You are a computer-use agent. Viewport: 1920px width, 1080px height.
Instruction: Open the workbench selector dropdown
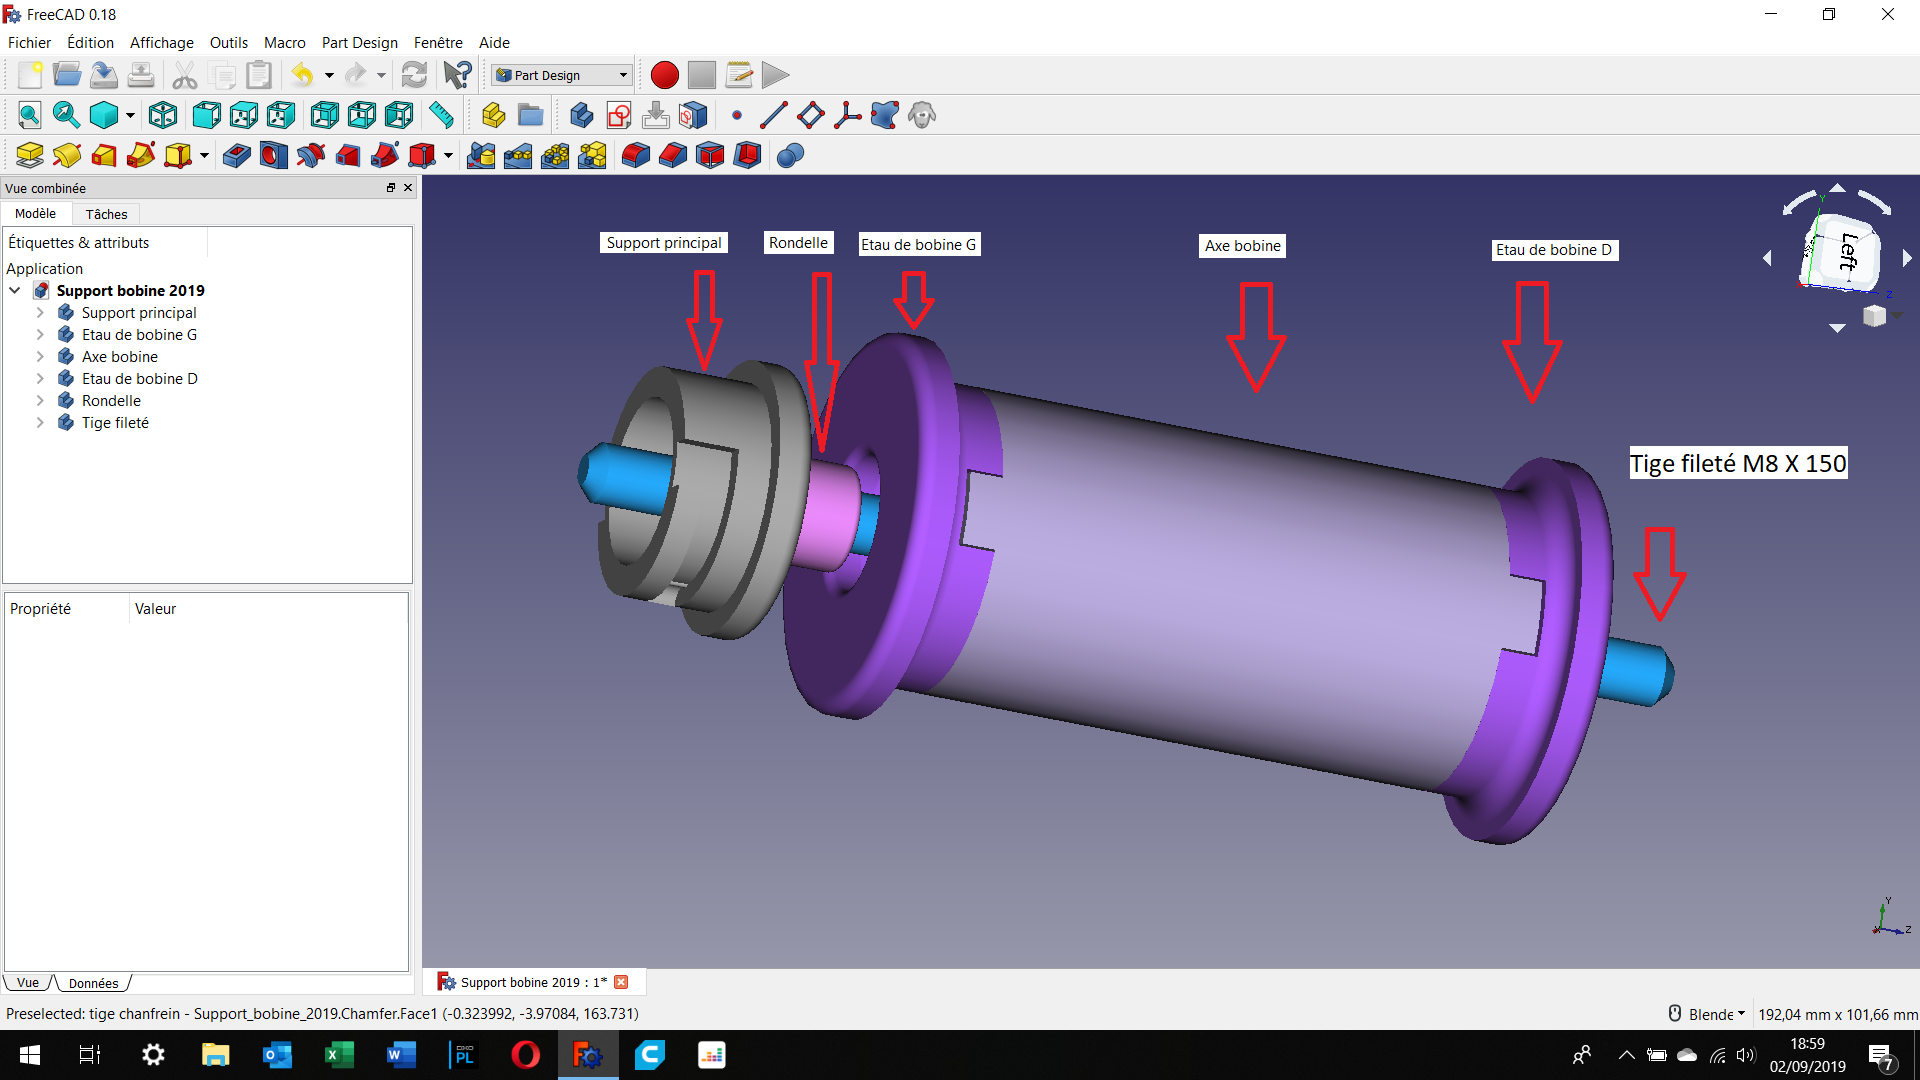click(563, 75)
